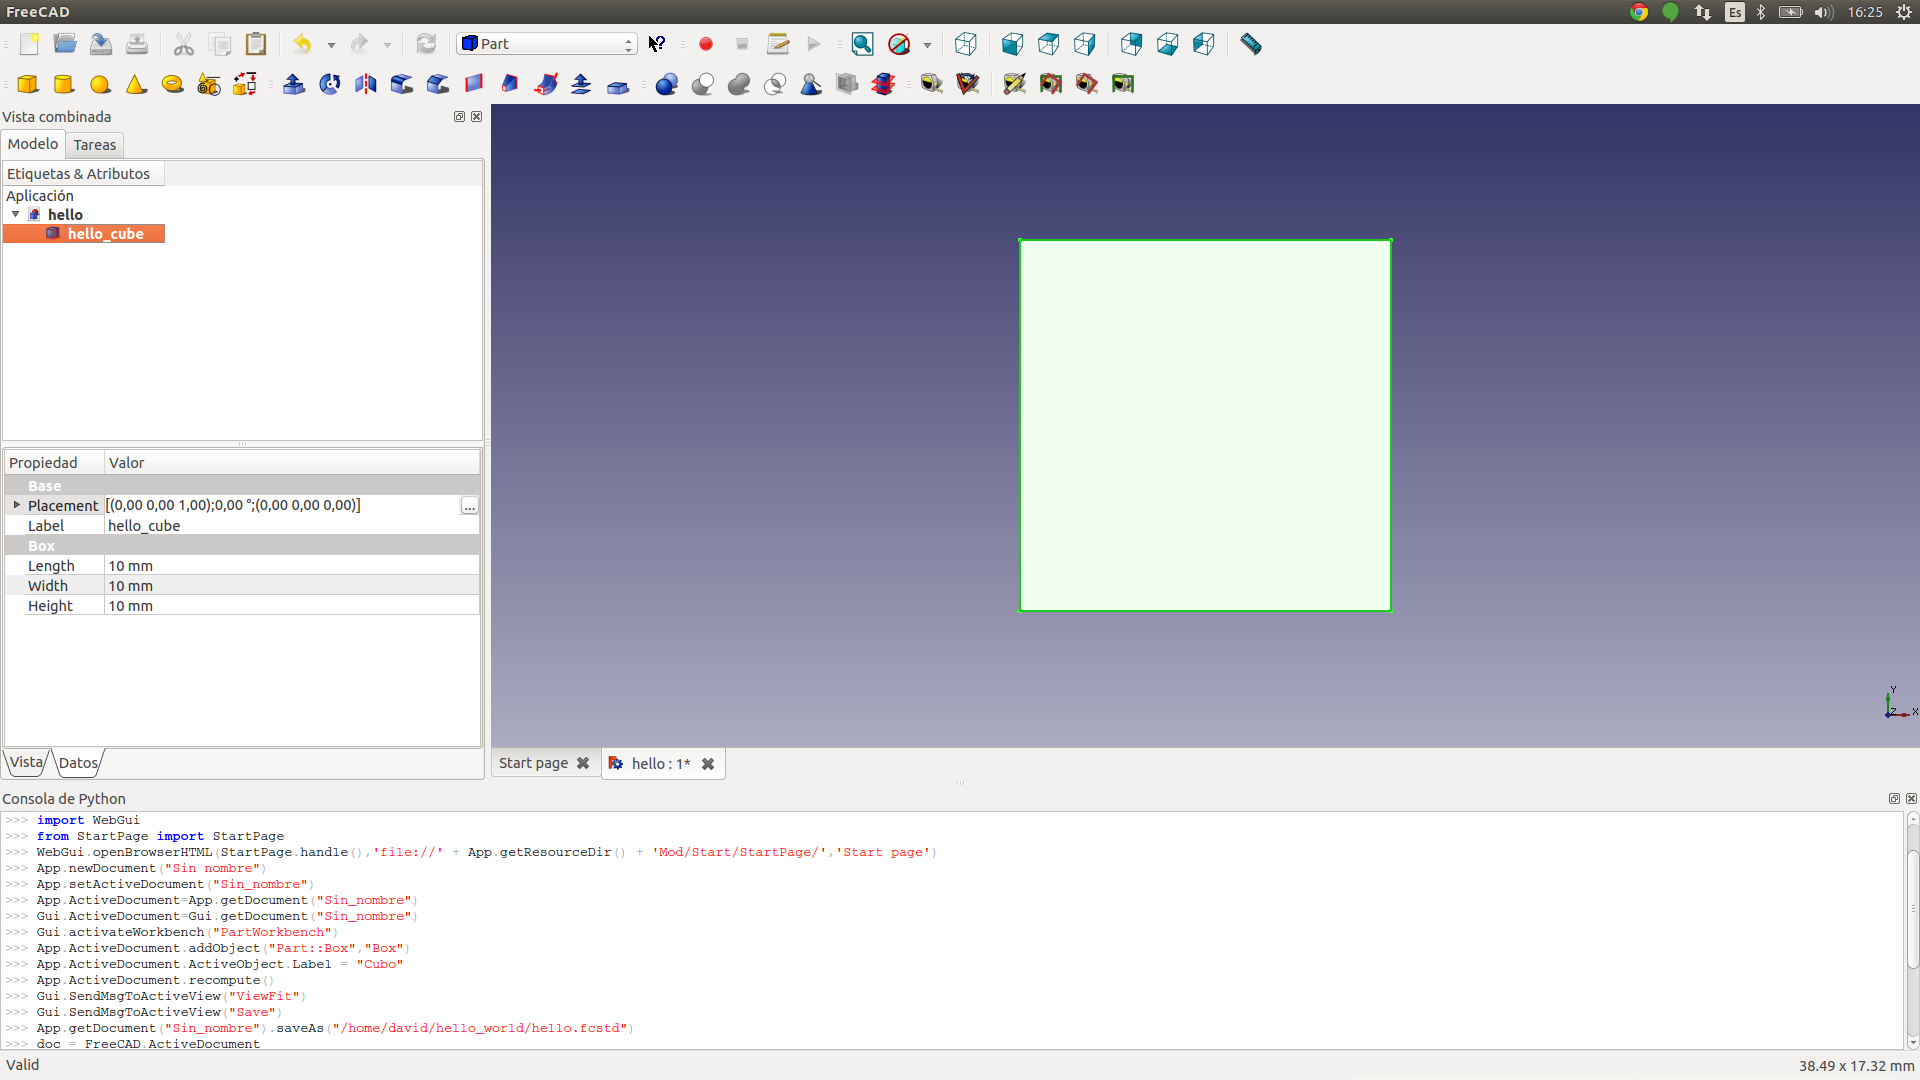The image size is (1920, 1080).
Task: Open the Macros dialog notepad icon
Action: [x=778, y=44]
